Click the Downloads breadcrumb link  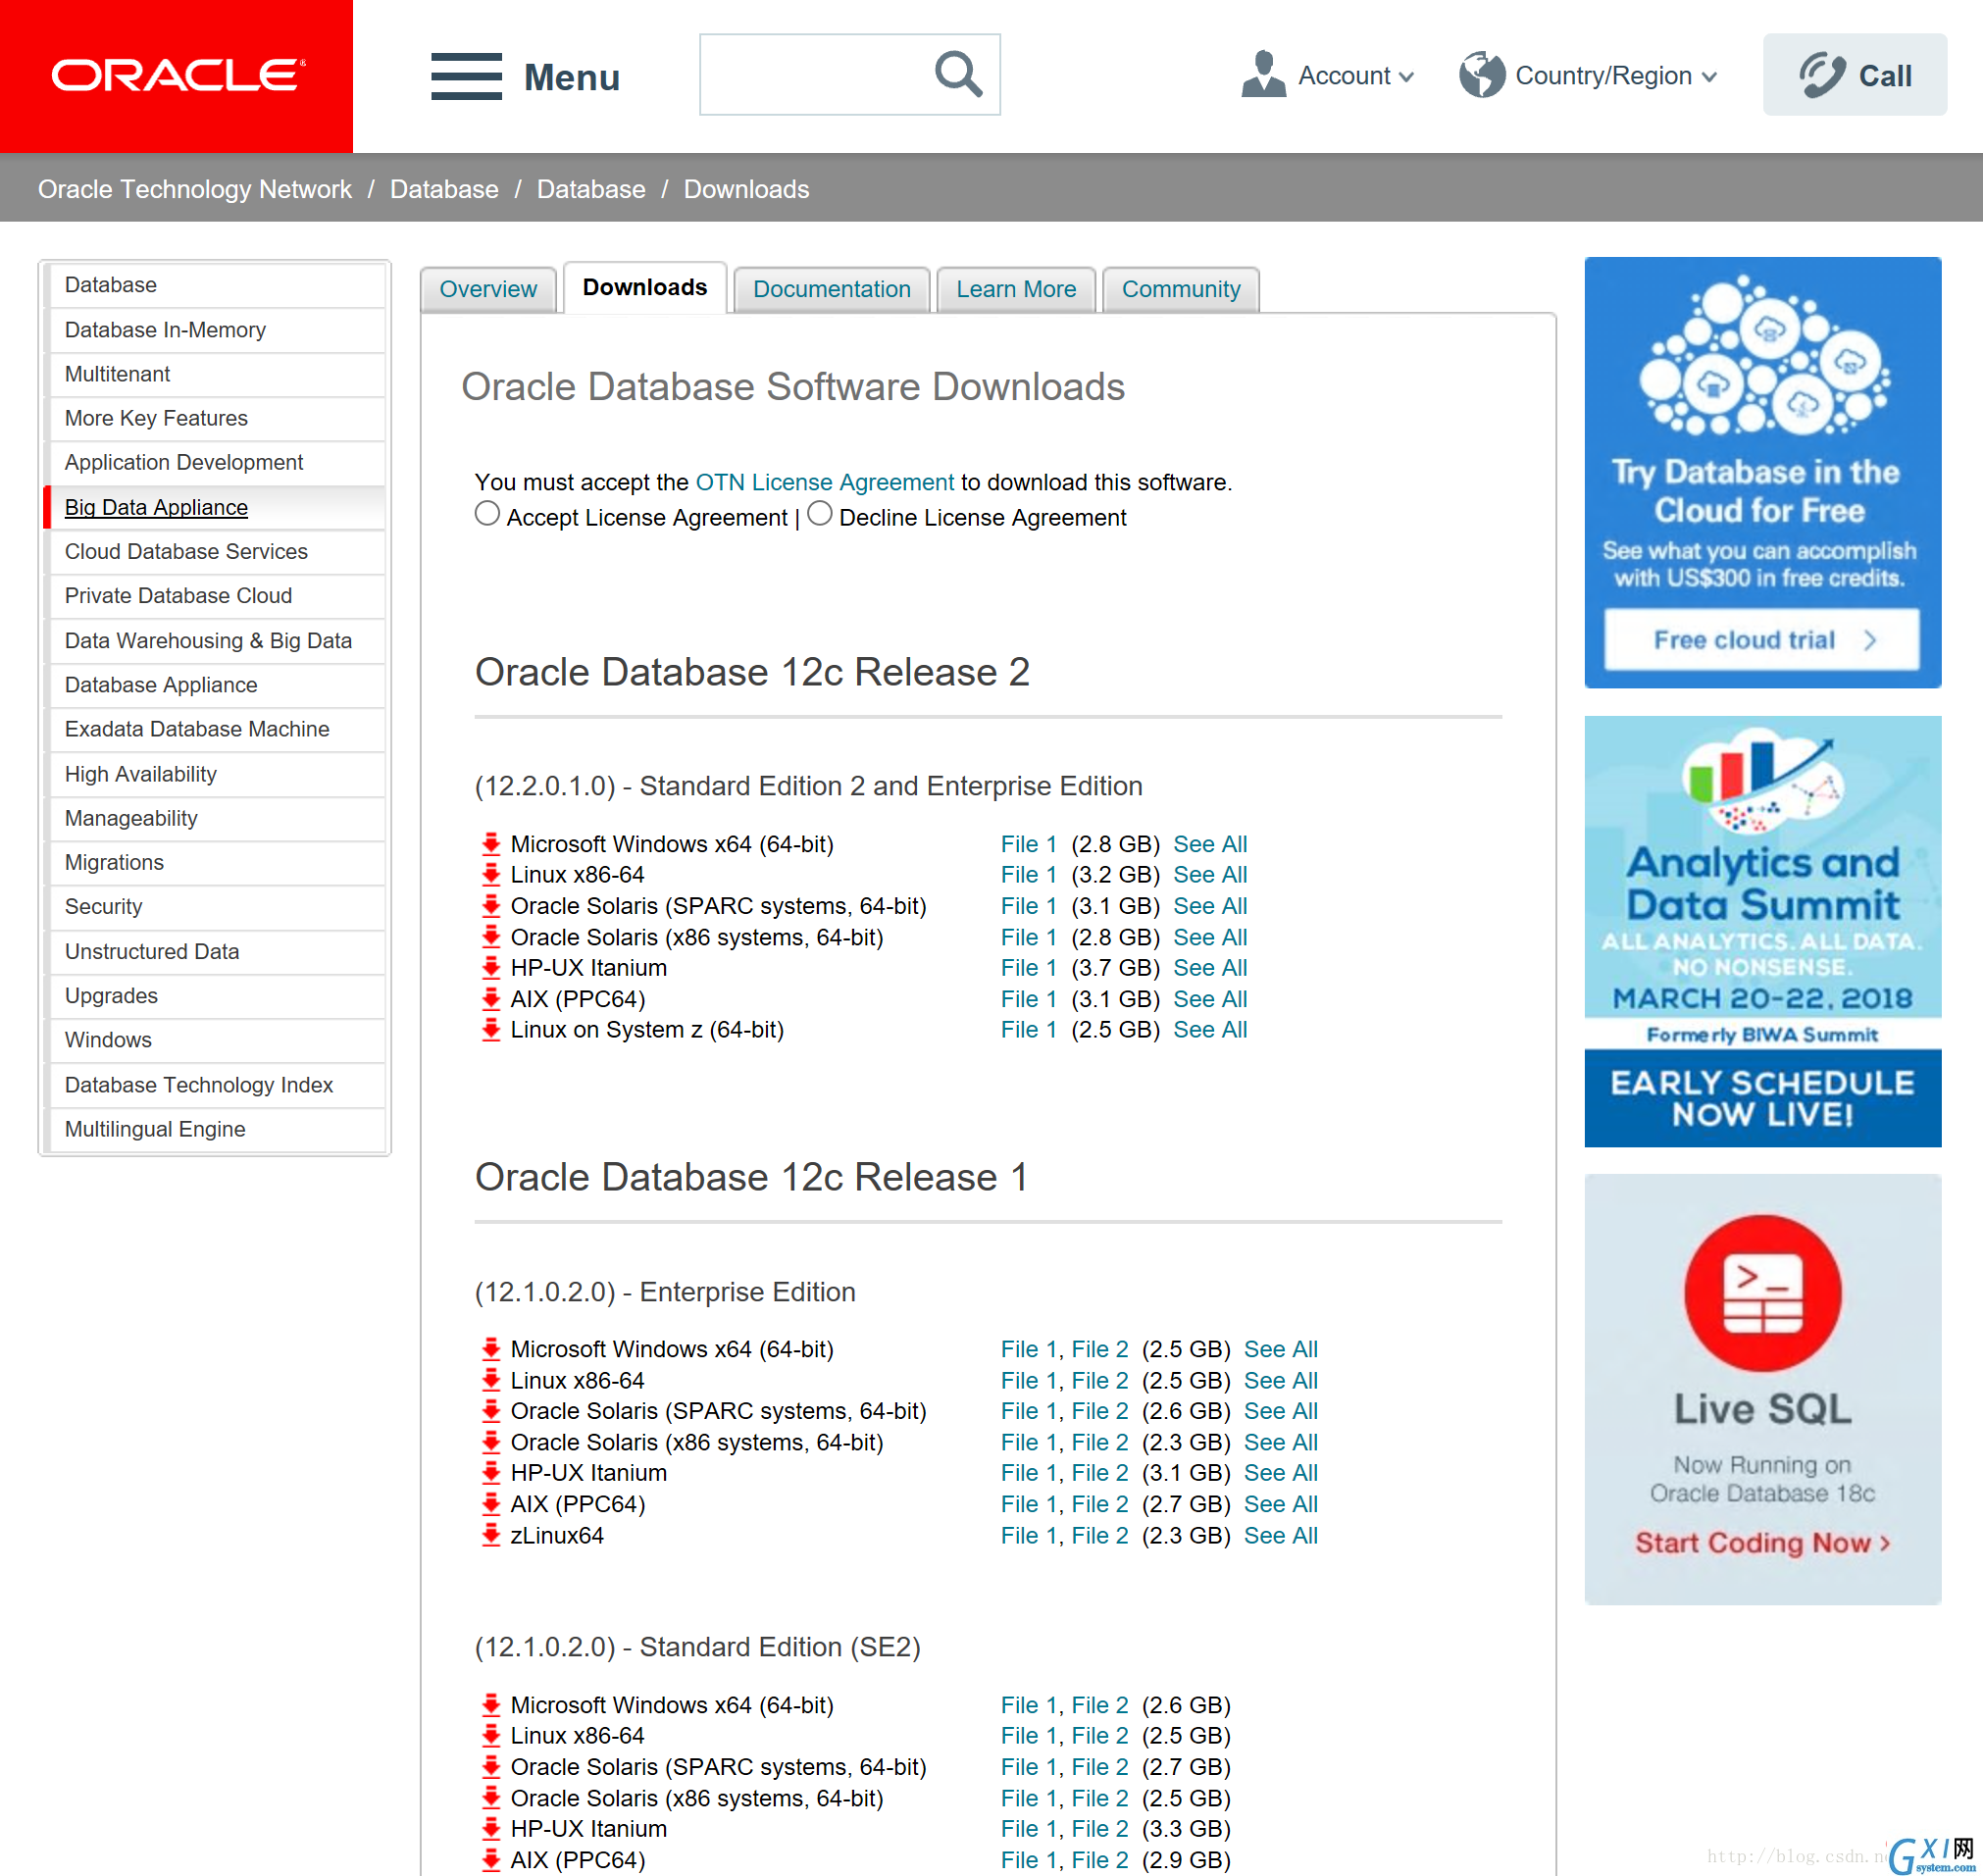coord(746,189)
